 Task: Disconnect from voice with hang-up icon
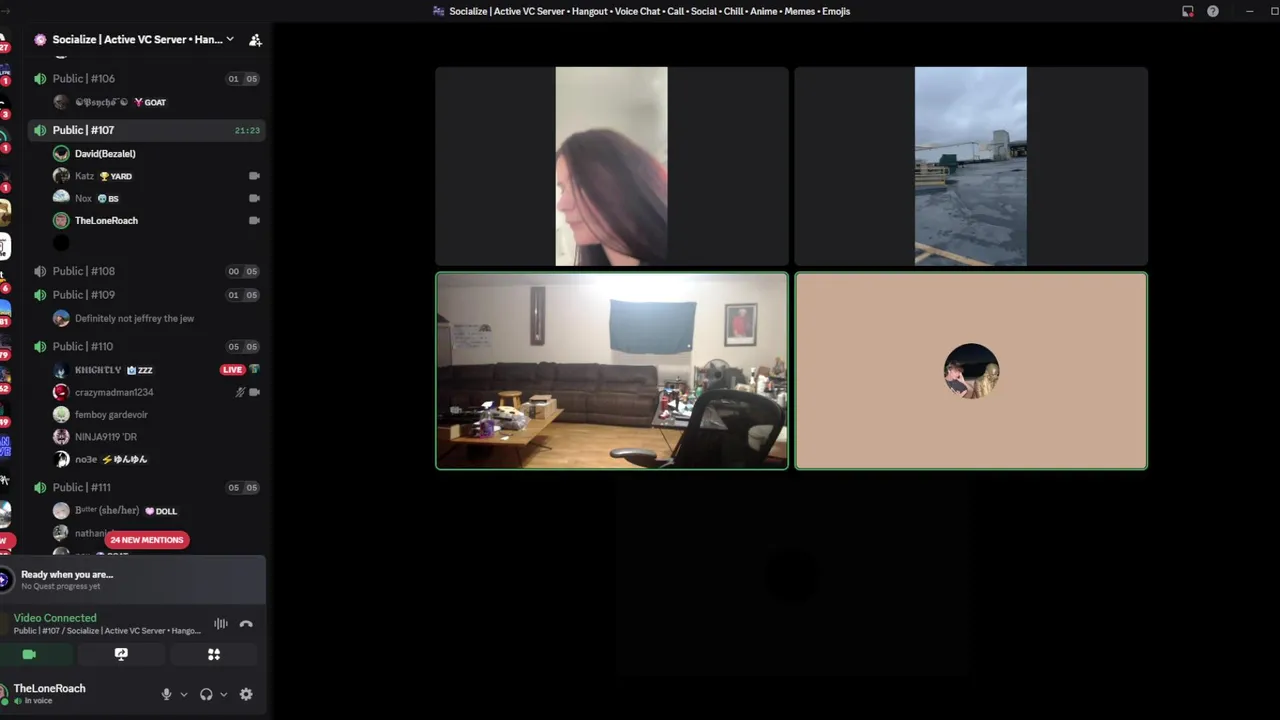click(246, 624)
